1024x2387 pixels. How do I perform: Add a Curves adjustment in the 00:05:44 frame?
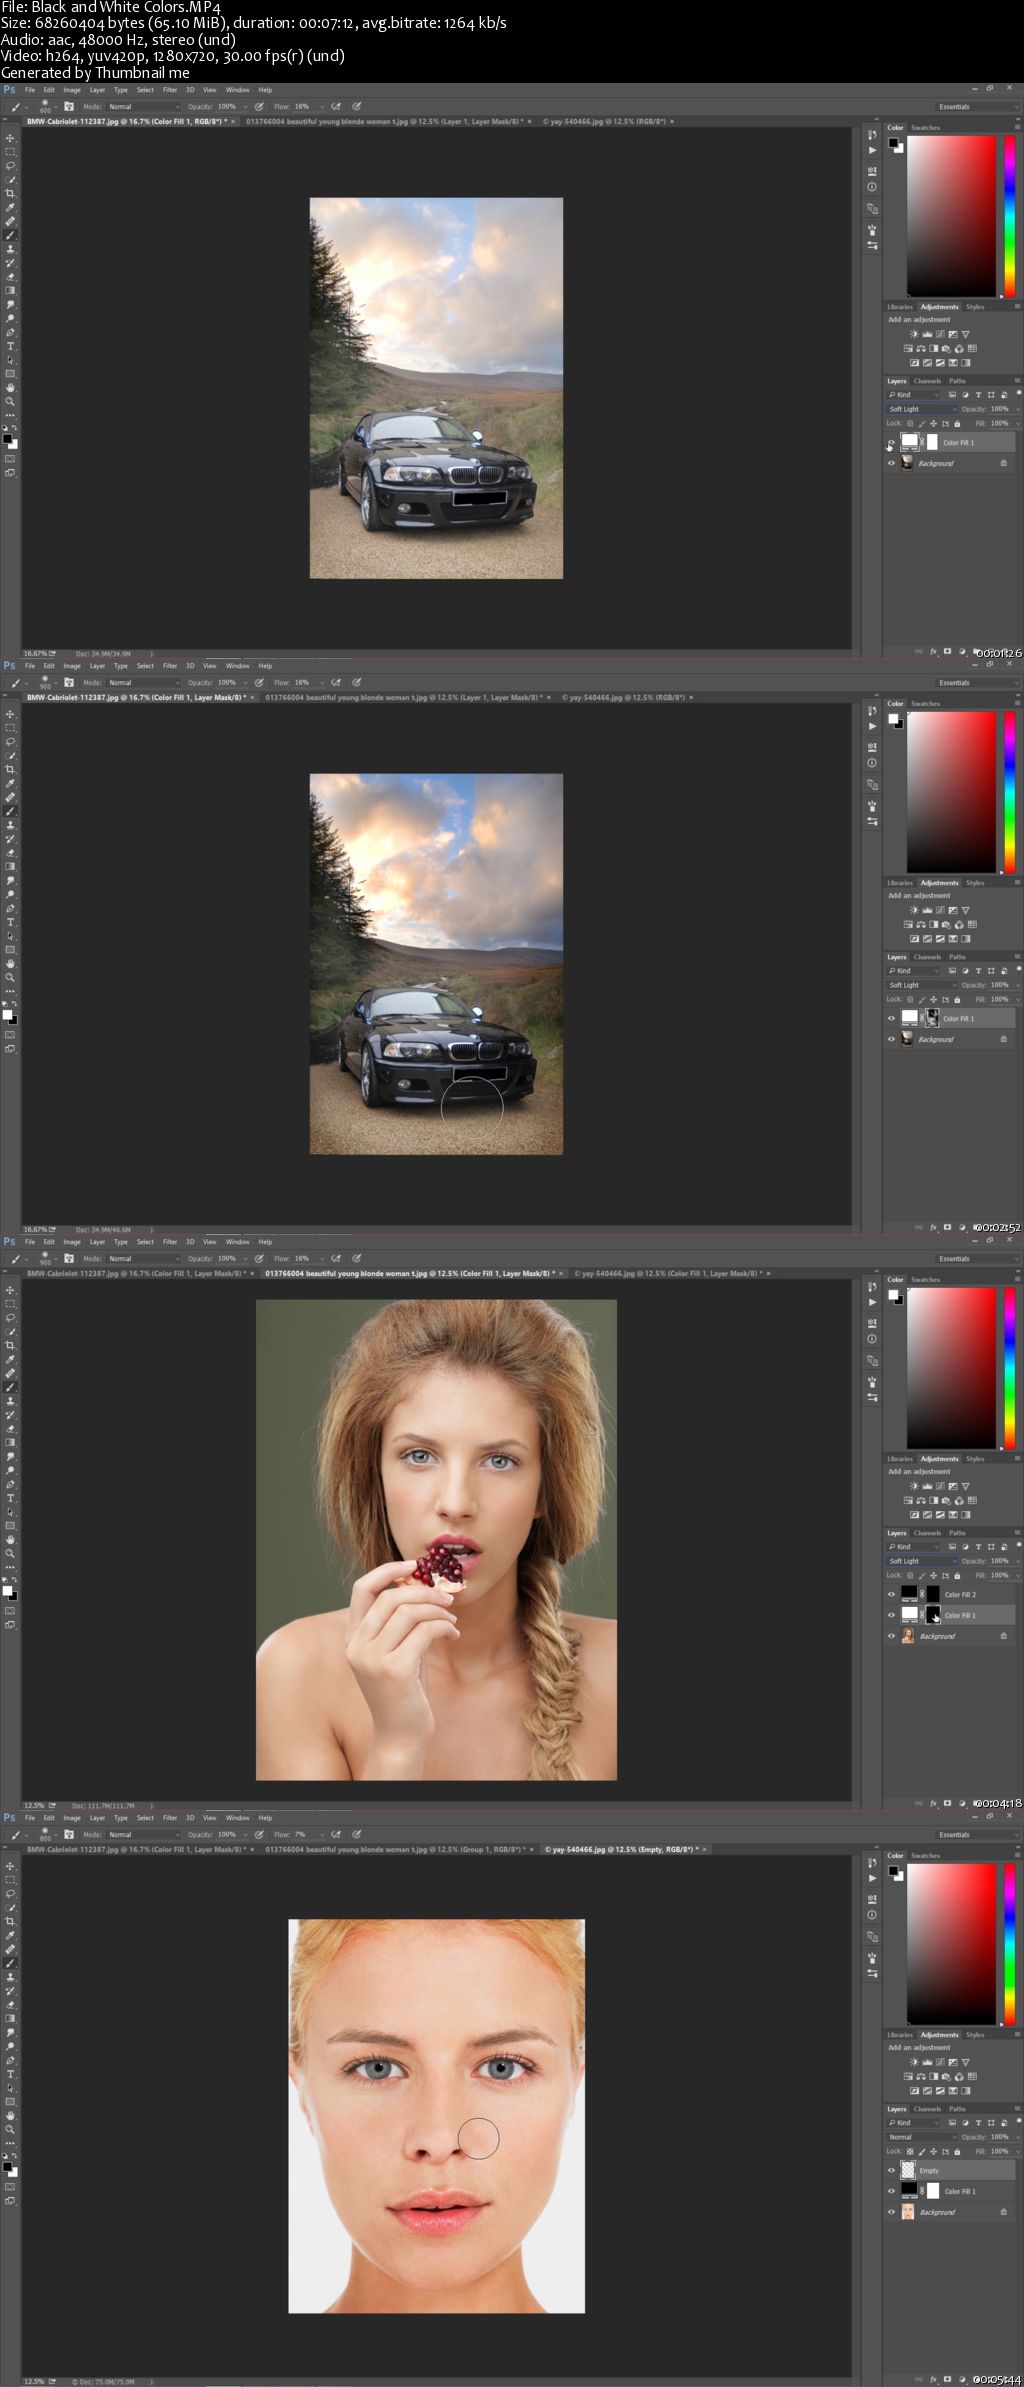[x=939, y=2062]
